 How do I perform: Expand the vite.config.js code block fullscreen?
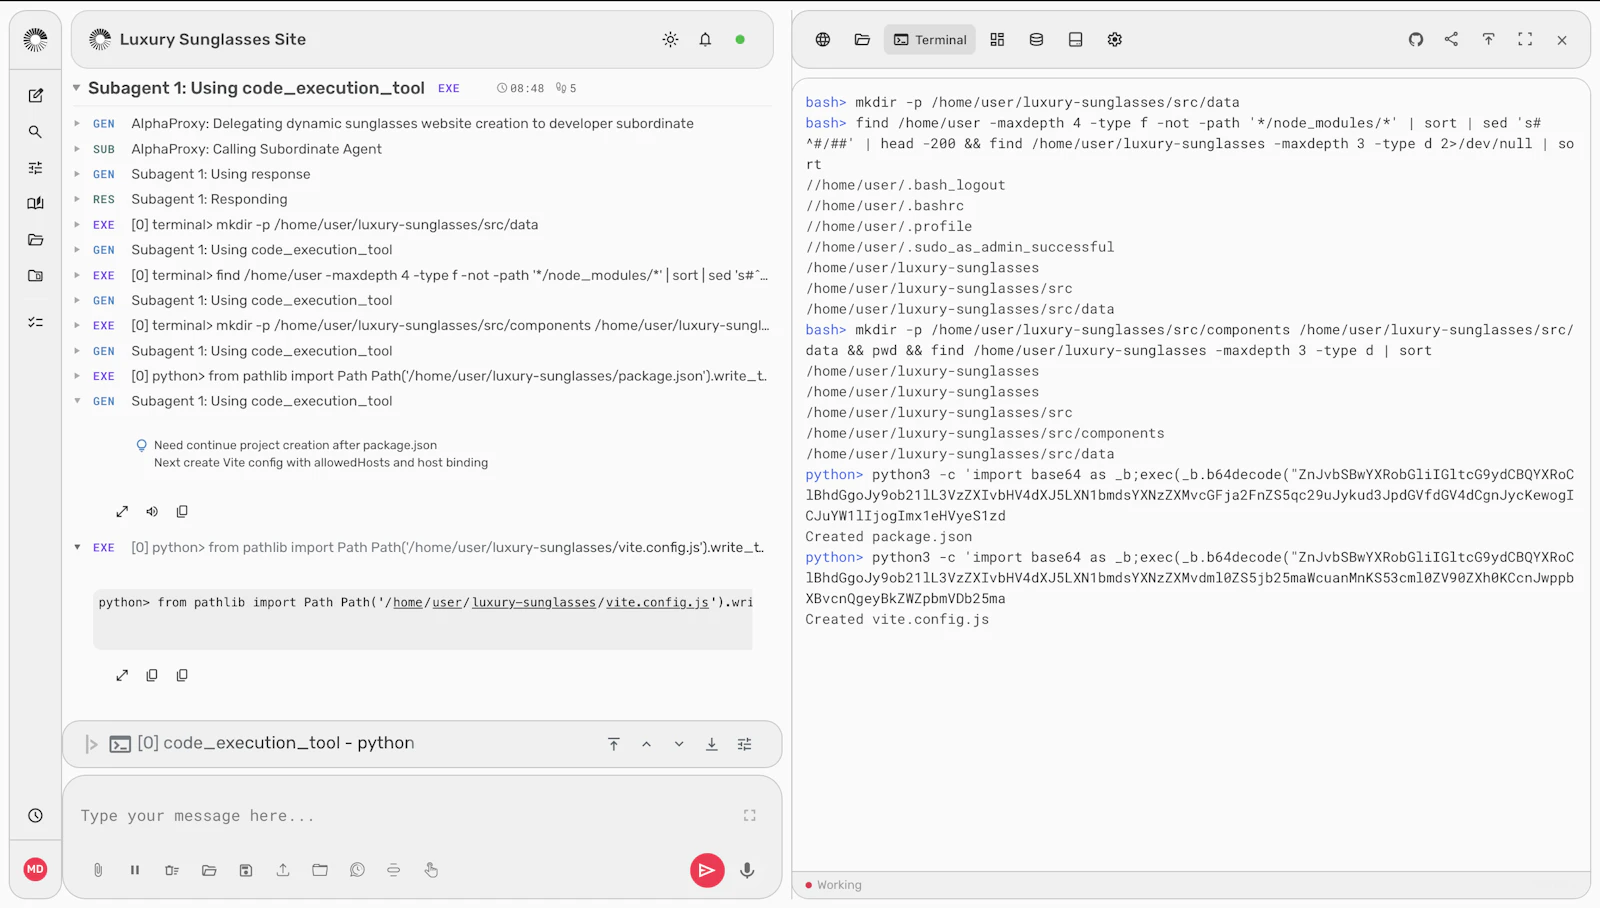coord(122,675)
